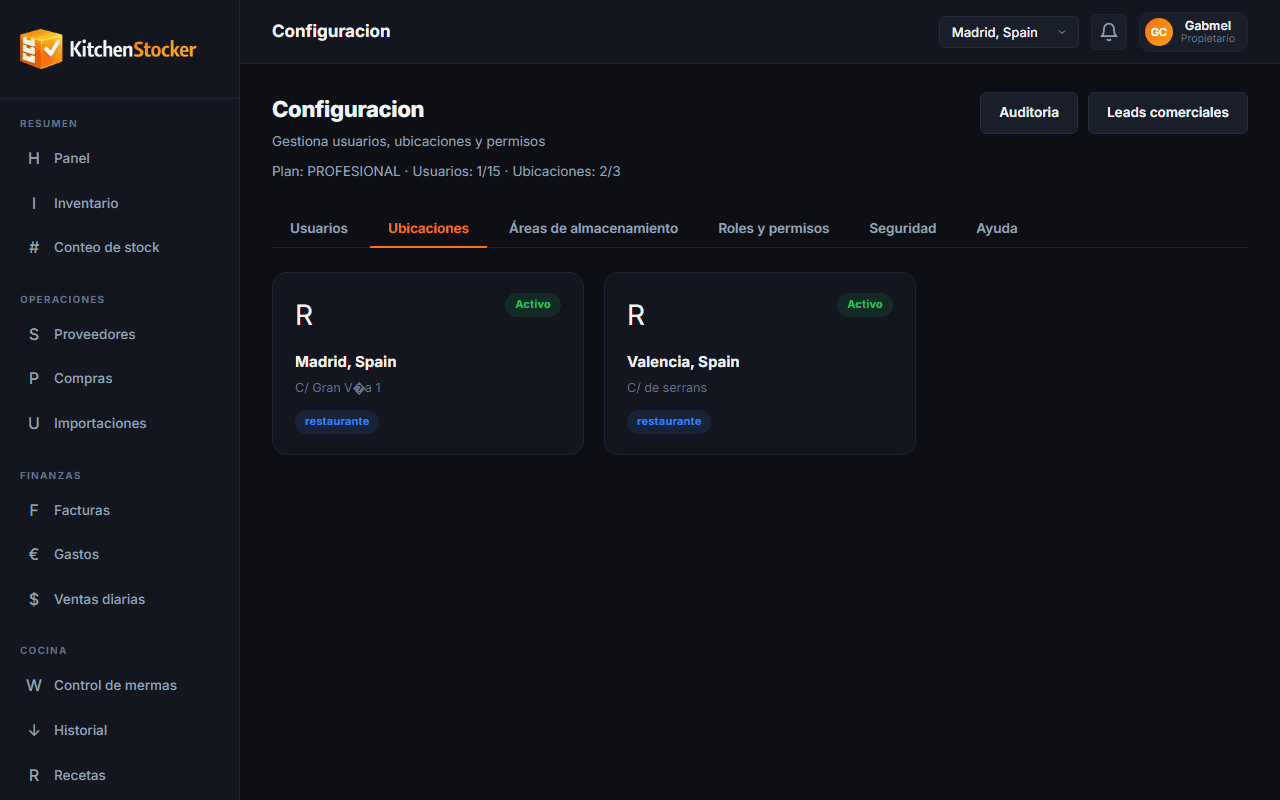Switch to the Usuarios tab

click(319, 228)
